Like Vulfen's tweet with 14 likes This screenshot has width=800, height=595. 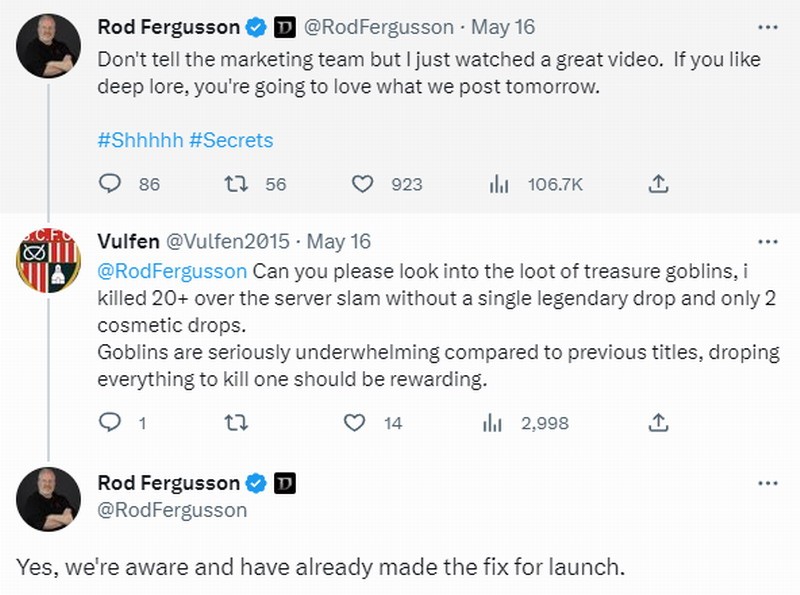pos(355,423)
